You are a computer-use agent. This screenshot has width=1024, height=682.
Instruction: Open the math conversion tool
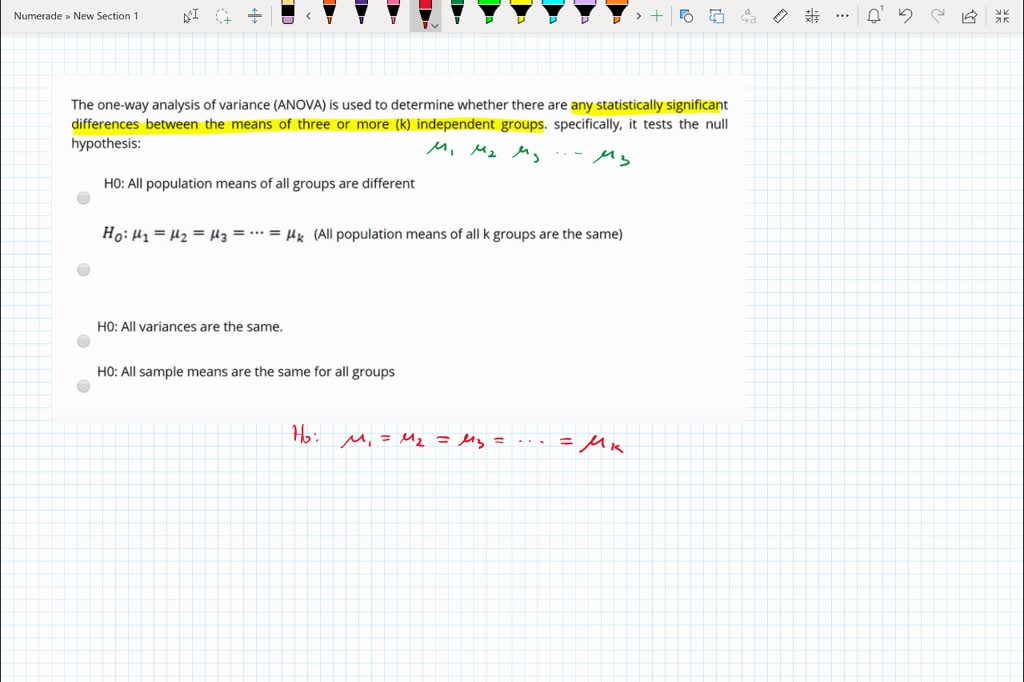pos(812,16)
